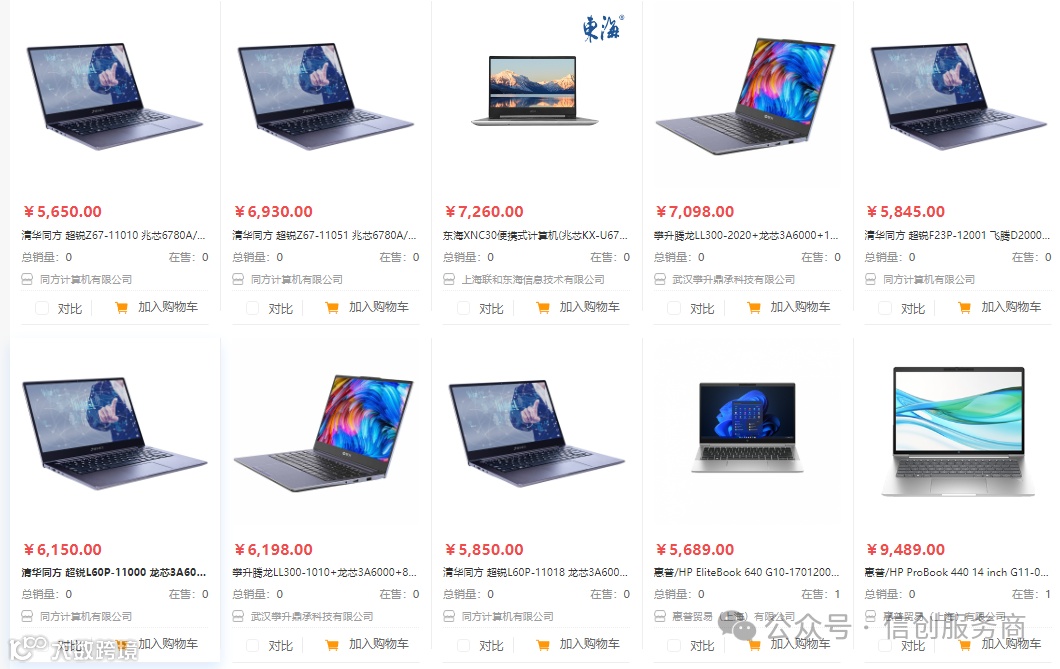Click cart icon for ¥5,850.00 laptop
Viewport: 1060px width, 669px height.
543,645
